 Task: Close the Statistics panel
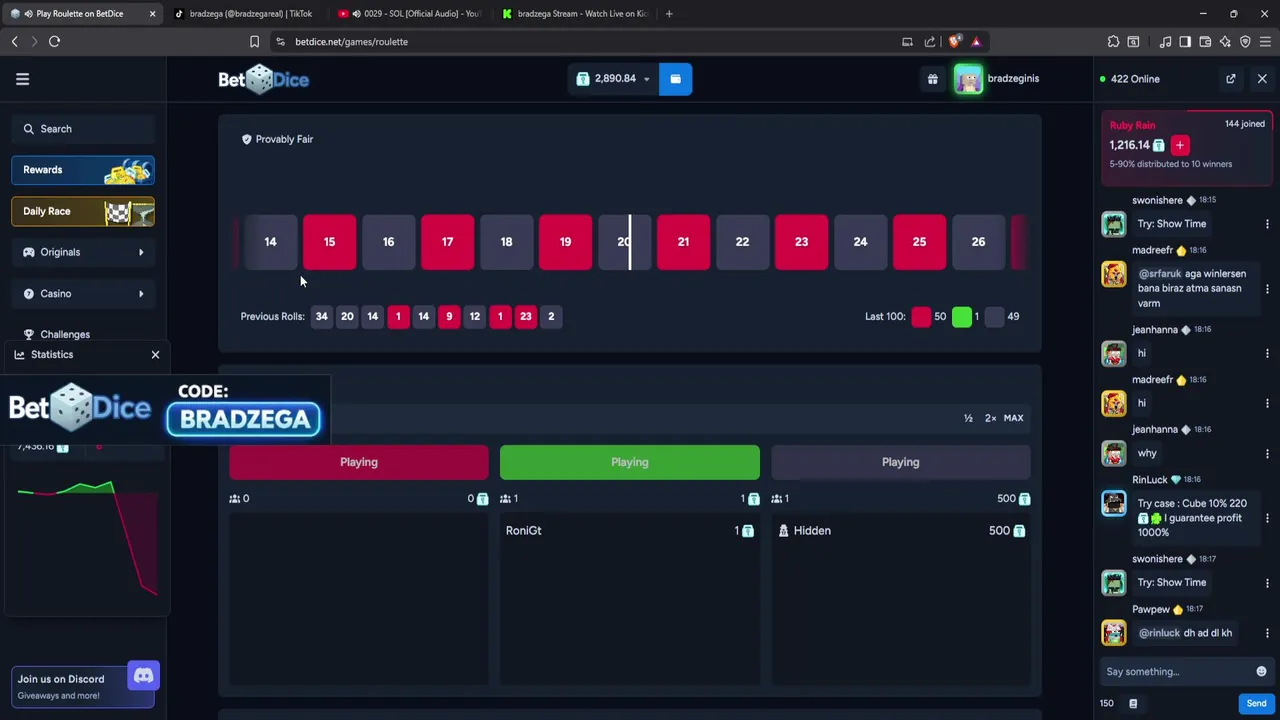(x=155, y=355)
